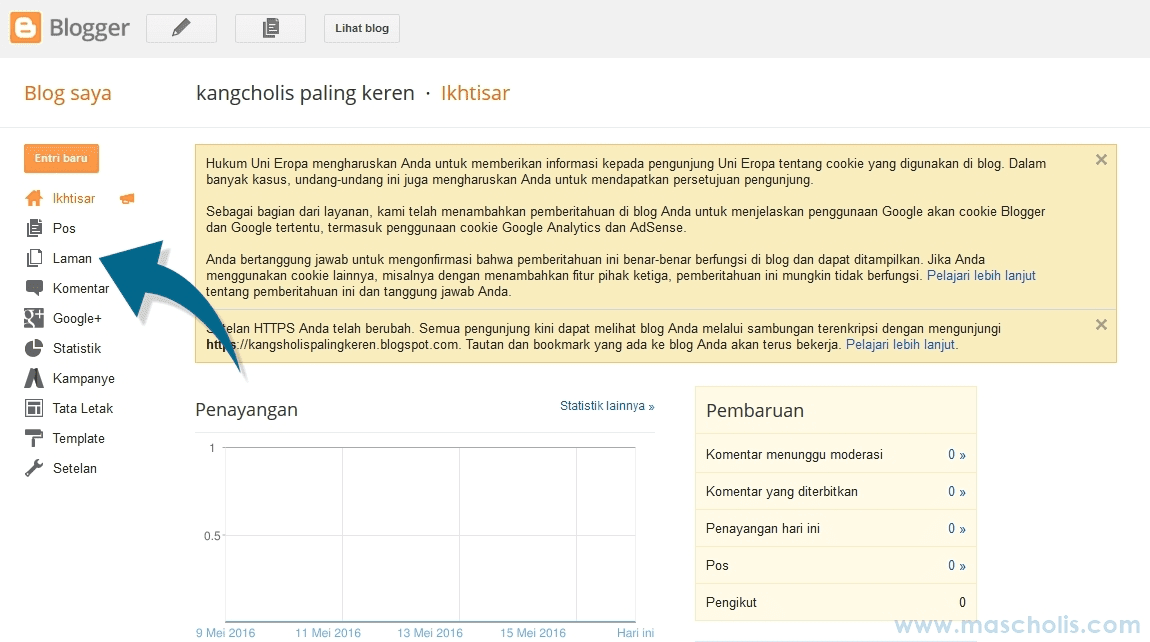Open the Pelajari lebih lanjut link

tap(980, 275)
